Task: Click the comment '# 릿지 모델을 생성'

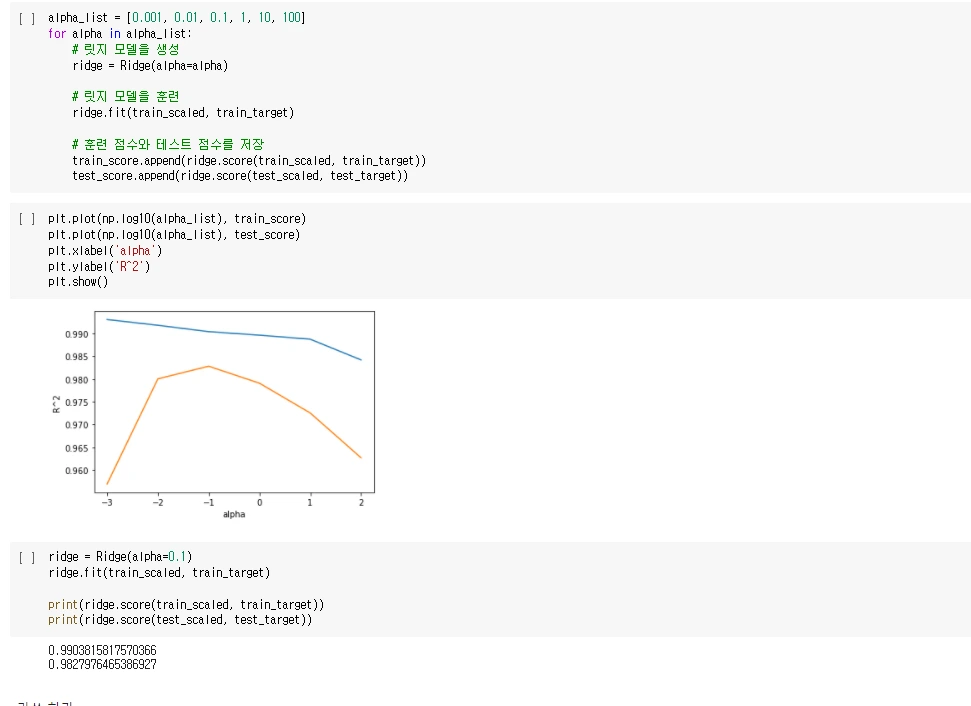Action: pos(126,50)
